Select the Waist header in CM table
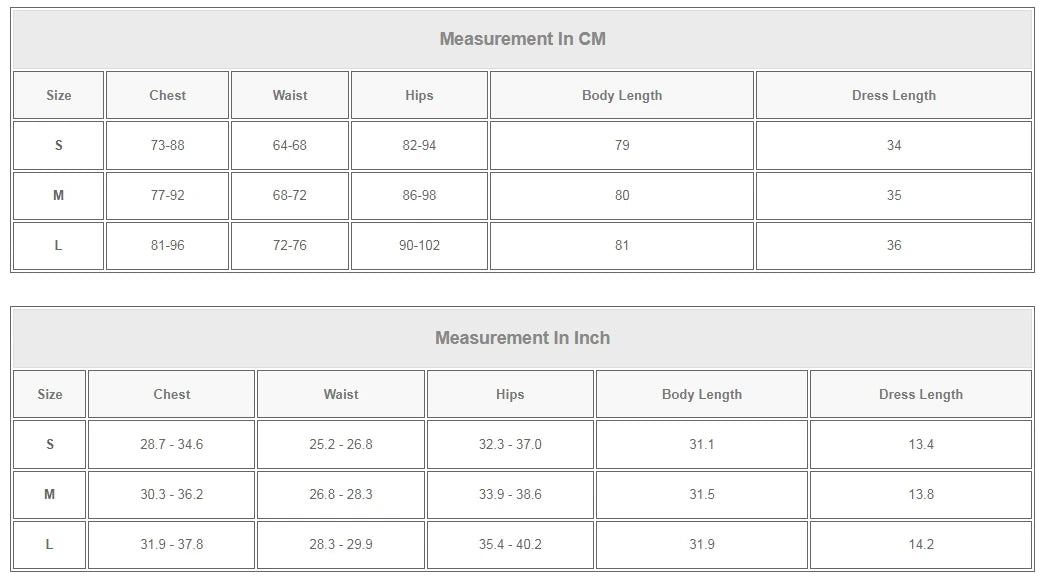The height and width of the screenshot is (580, 1044). [290, 95]
